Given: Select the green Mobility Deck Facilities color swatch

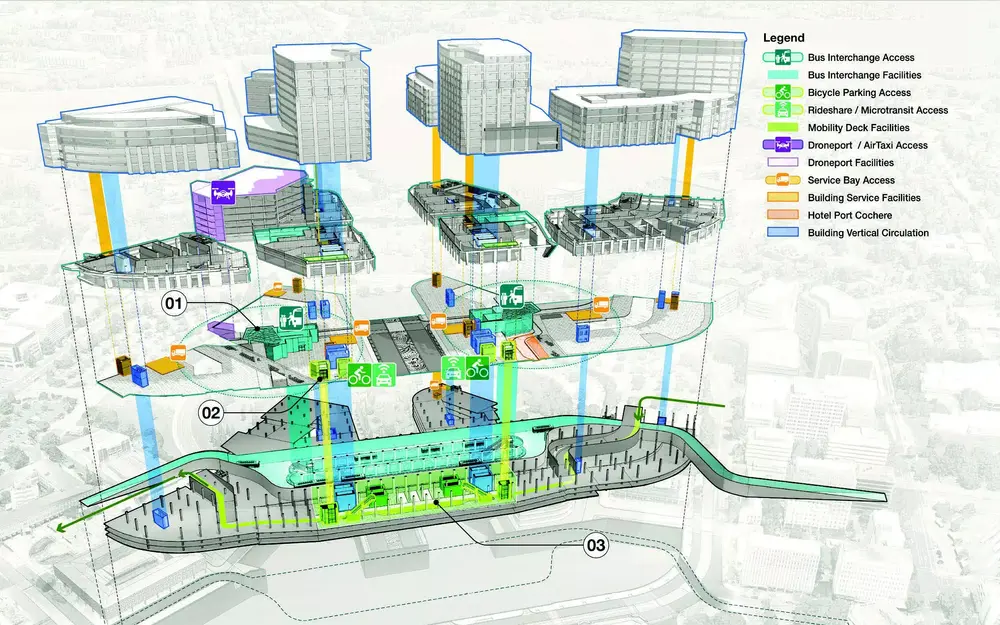Looking at the screenshot, I should (784, 127).
